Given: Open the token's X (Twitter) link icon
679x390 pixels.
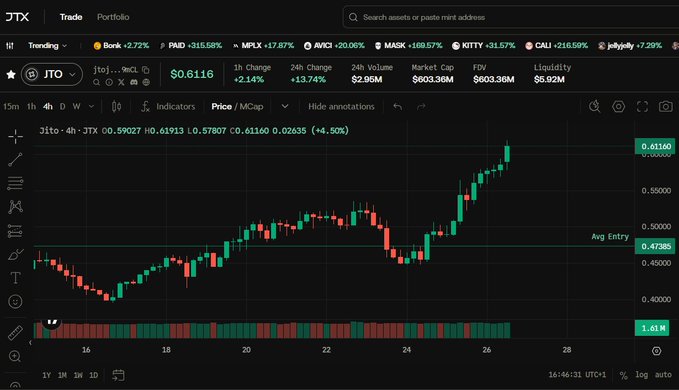Looking at the screenshot, I should point(121,82).
